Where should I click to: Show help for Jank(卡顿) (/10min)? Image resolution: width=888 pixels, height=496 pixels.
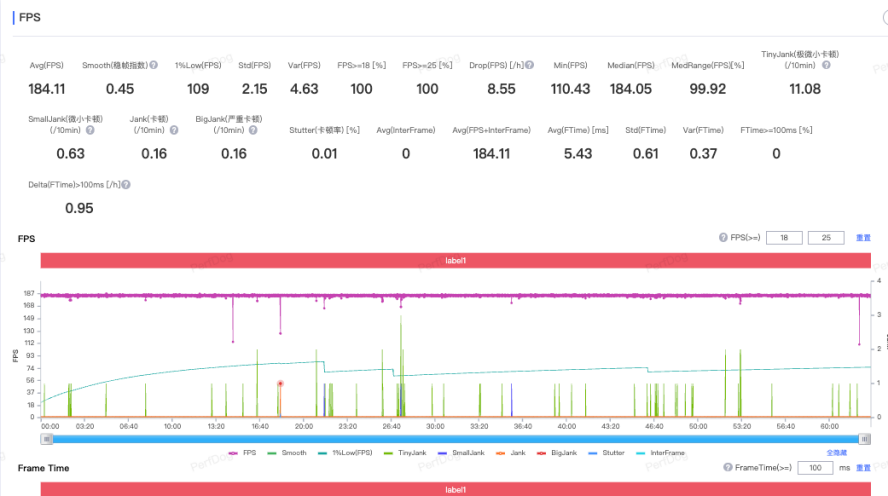(174, 130)
